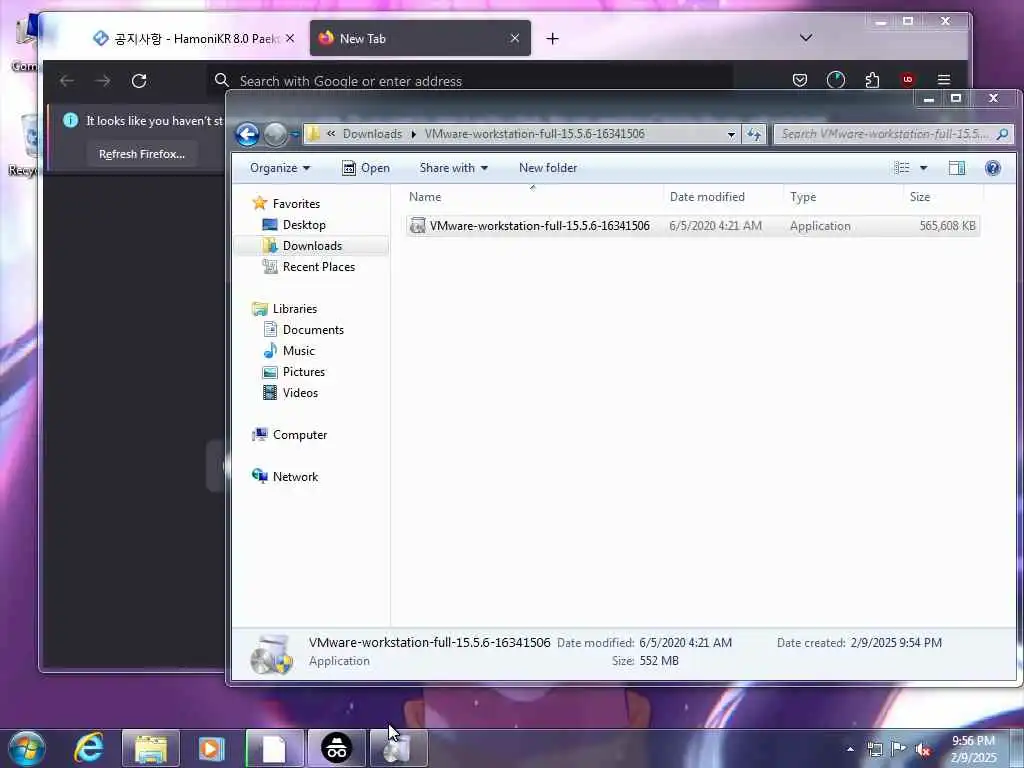This screenshot has height=768, width=1024.
Task: Click Downloads in the address breadcrumb
Action: click(x=372, y=134)
